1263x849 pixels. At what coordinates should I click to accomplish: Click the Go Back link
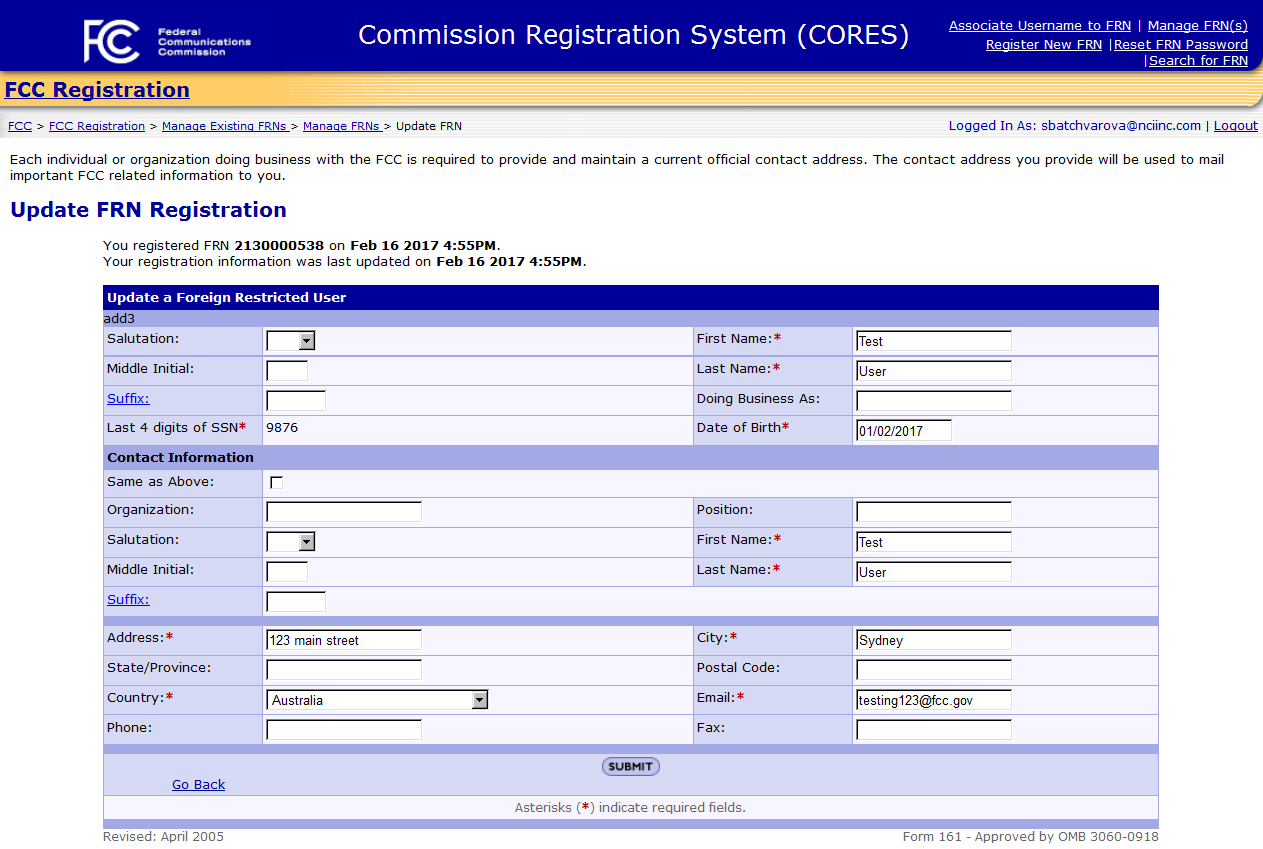click(x=198, y=785)
